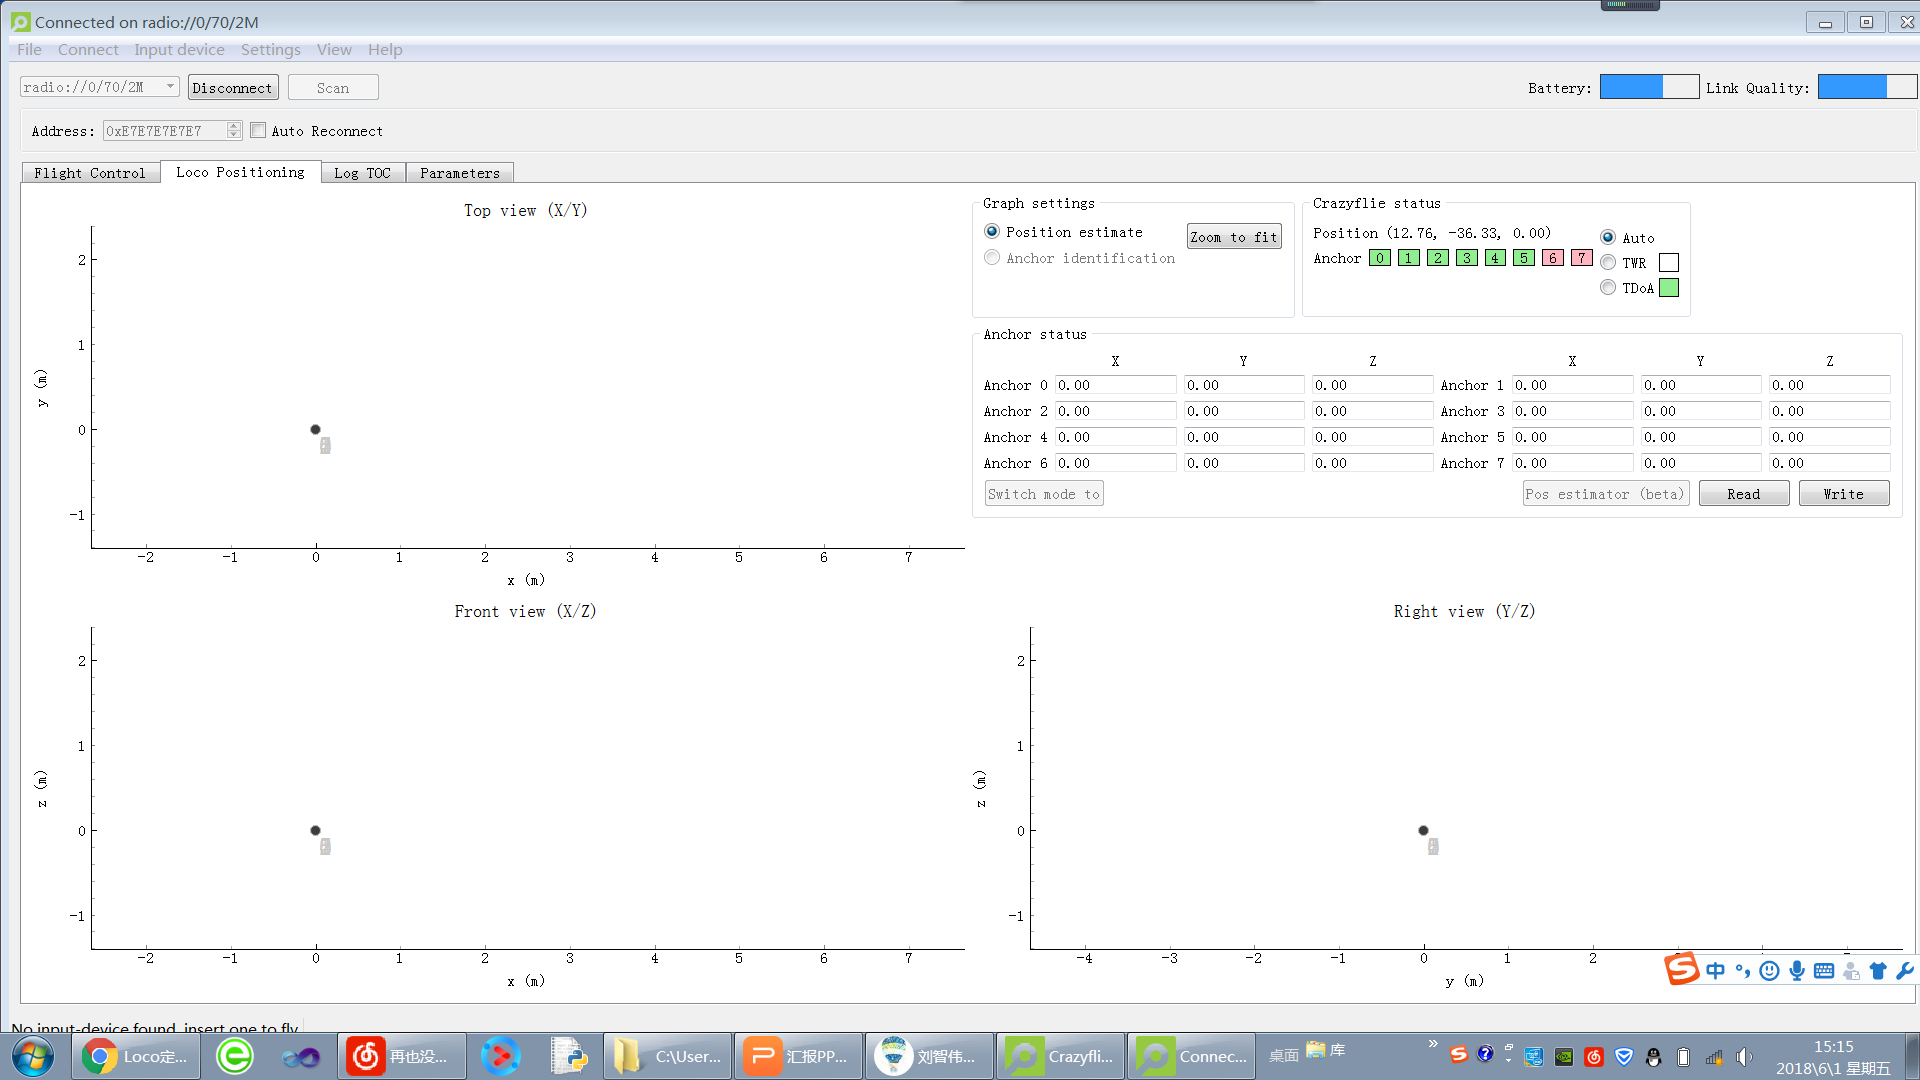Open the Windows Start menu orb
Image resolution: width=1920 pixels, height=1080 pixels.
point(33,1056)
